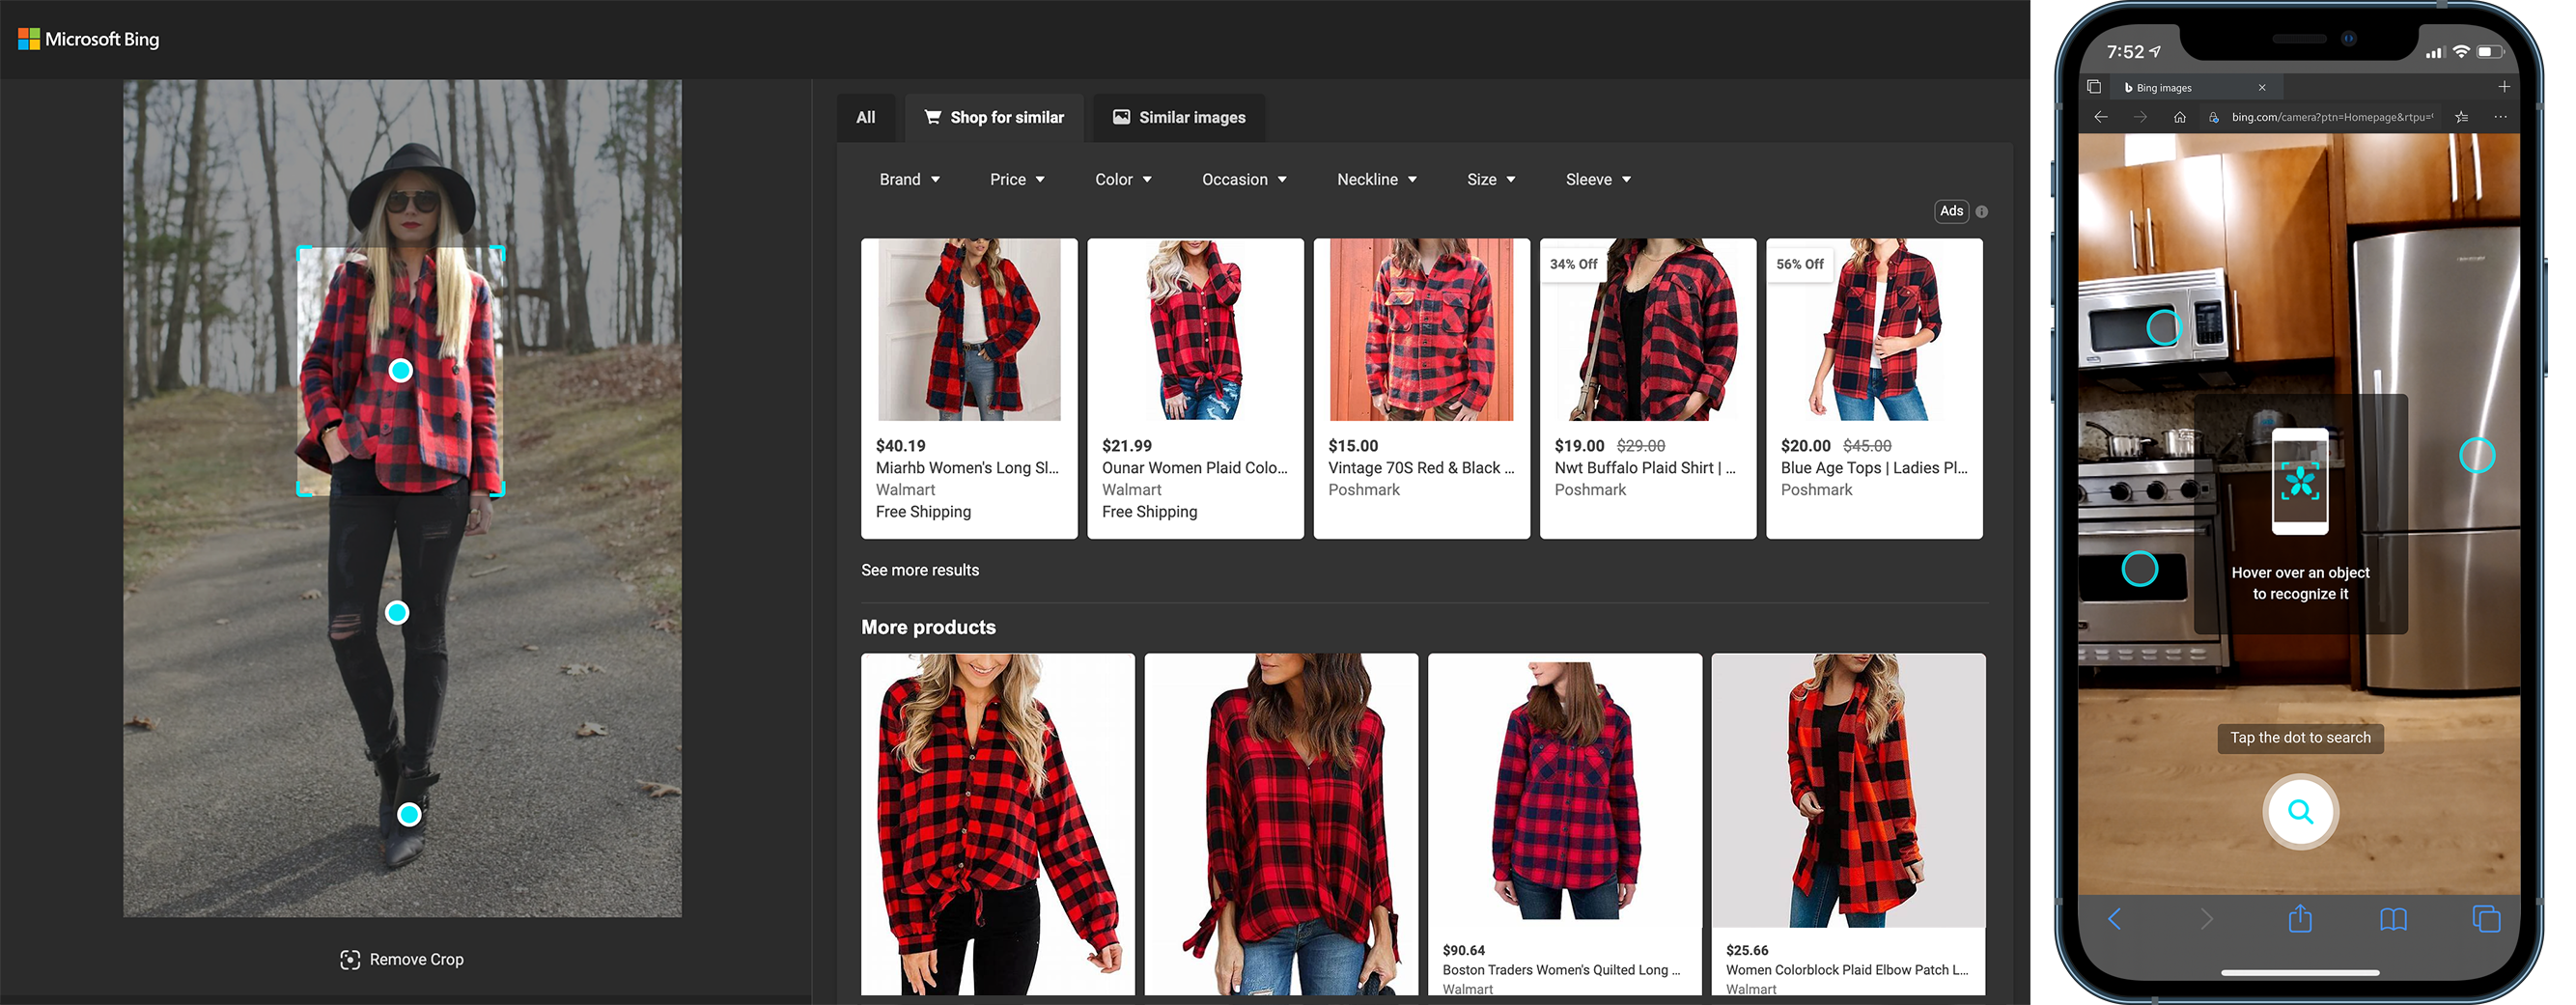The image size is (2576, 1005).
Task: Select the hotspot dot on the black jeans
Action: [x=397, y=612]
